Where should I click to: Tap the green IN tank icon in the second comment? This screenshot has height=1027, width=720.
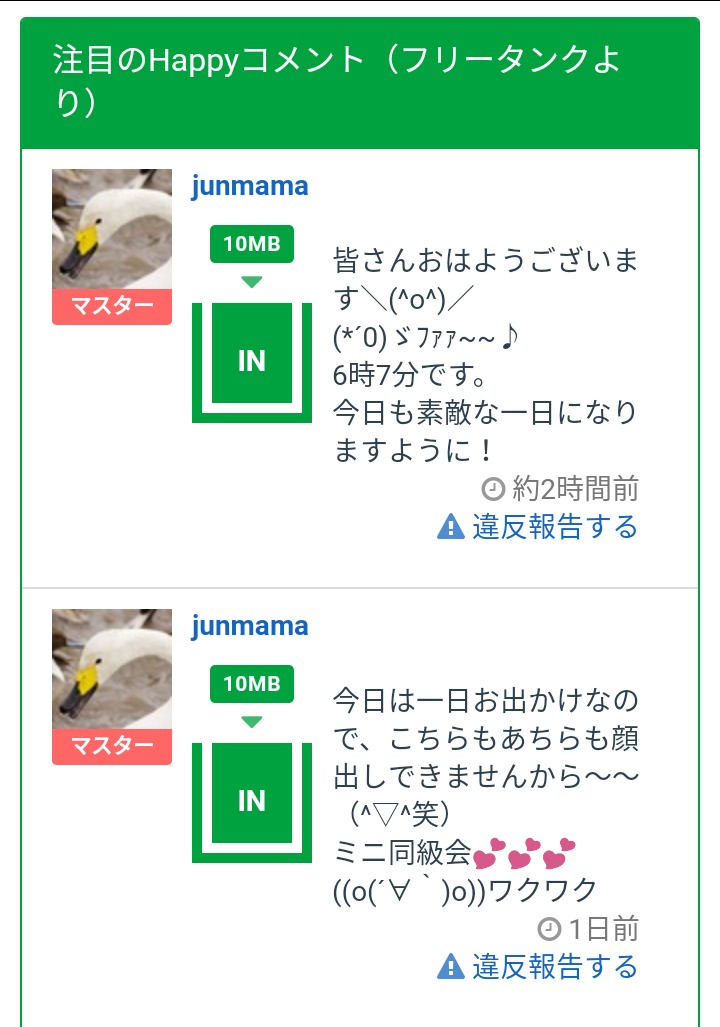252,801
